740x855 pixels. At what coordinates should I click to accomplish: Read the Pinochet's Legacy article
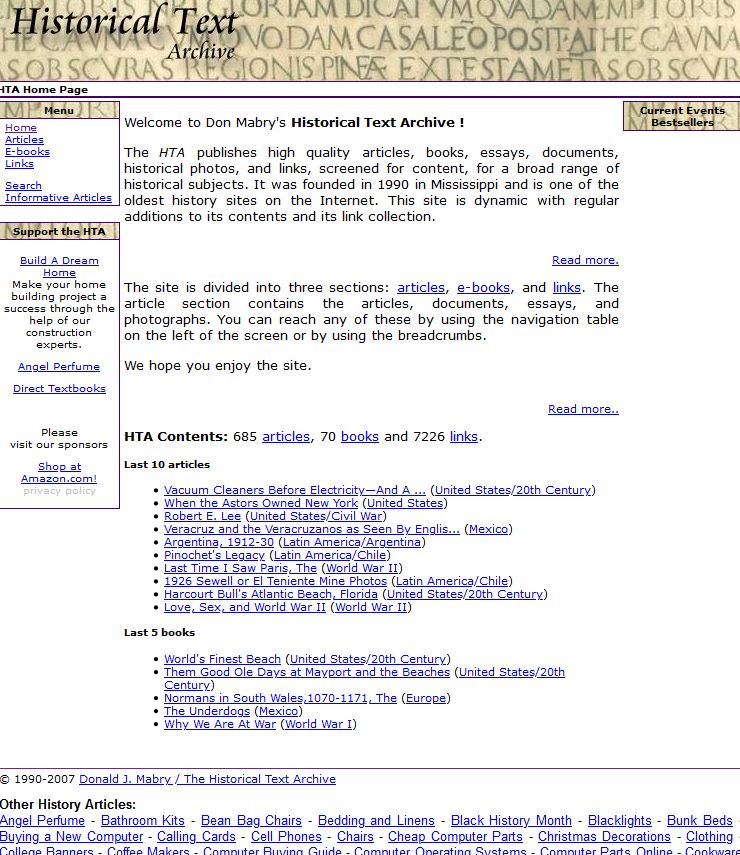(214, 555)
